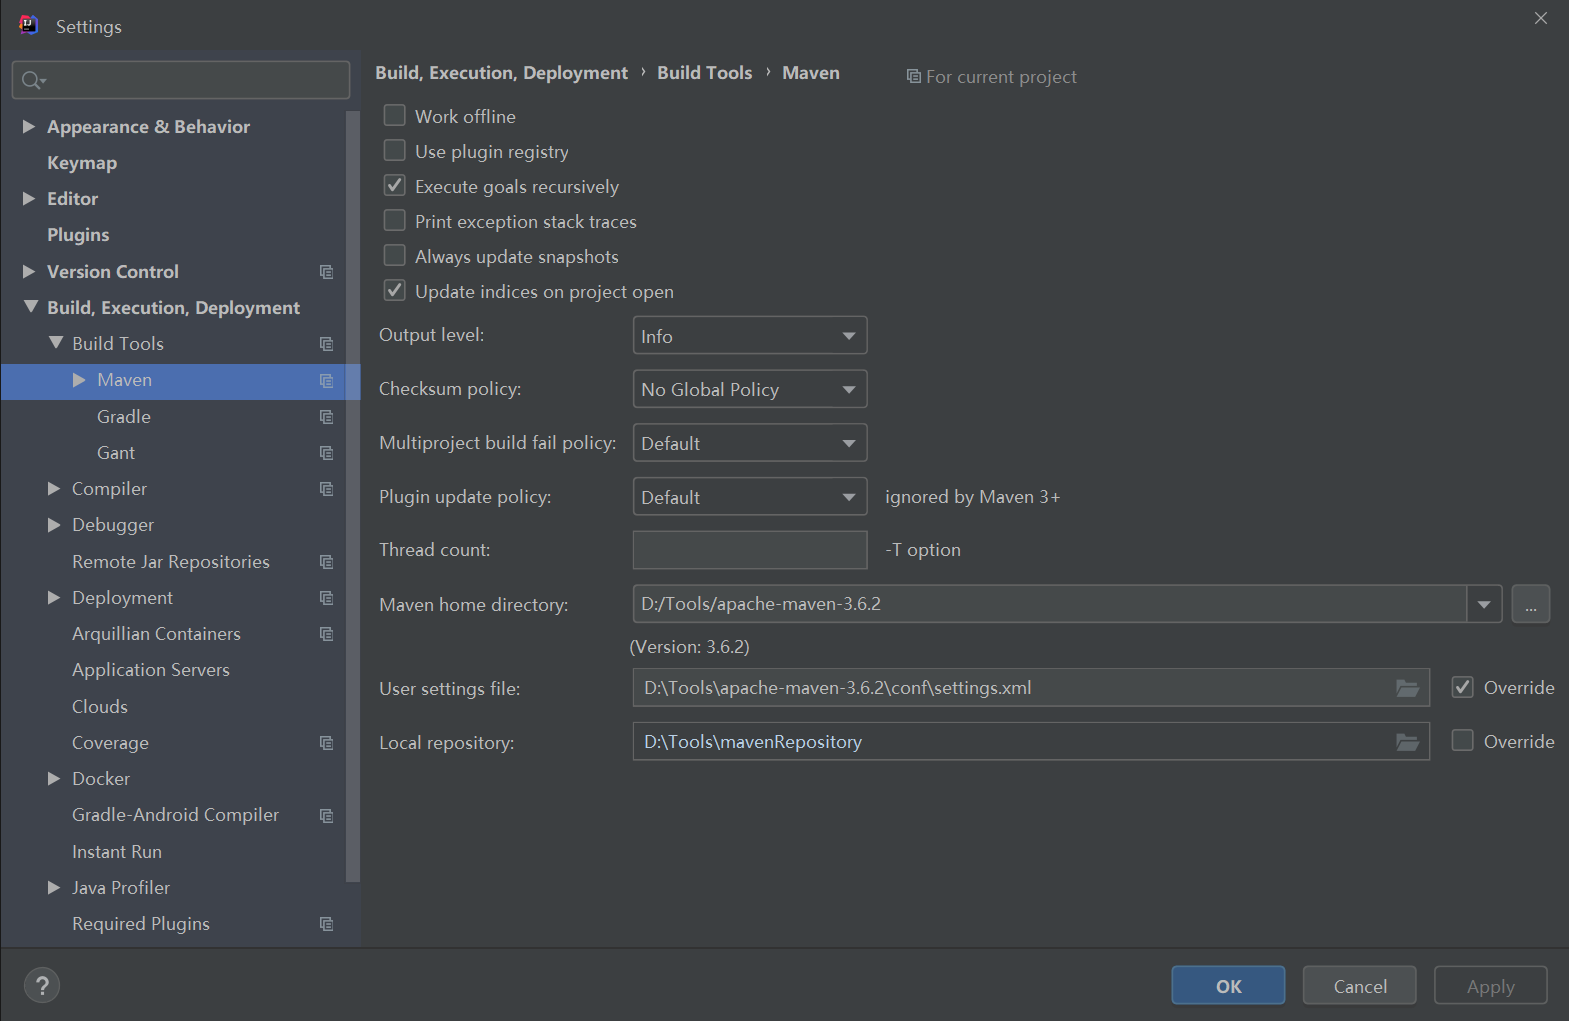This screenshot has width=1569, height=1021.
Task: Enable the Work offline checkbox
Action: coord(395,116)
